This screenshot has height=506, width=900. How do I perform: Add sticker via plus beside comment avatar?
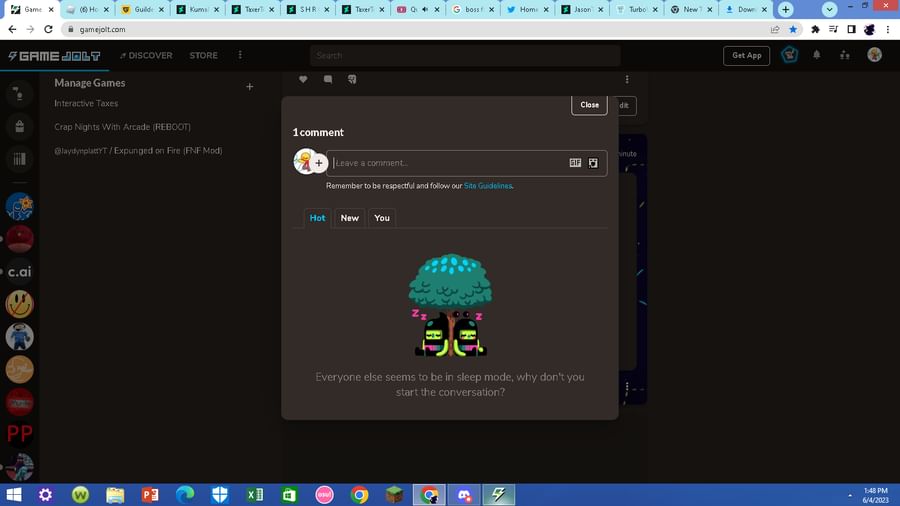click(319, 163)
